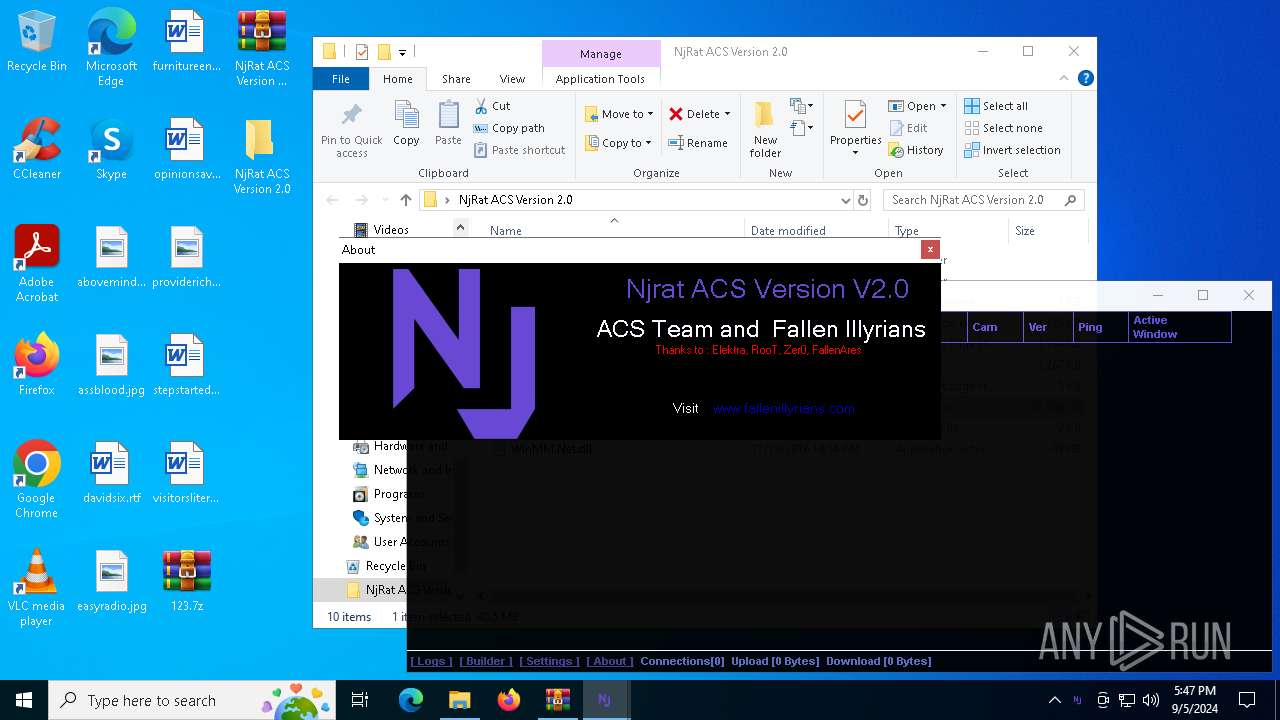Select Recycle Bin in the navigation pane
Viewport: 1280px width, 720px height.
pyautogui.click(x=396, y=566)
